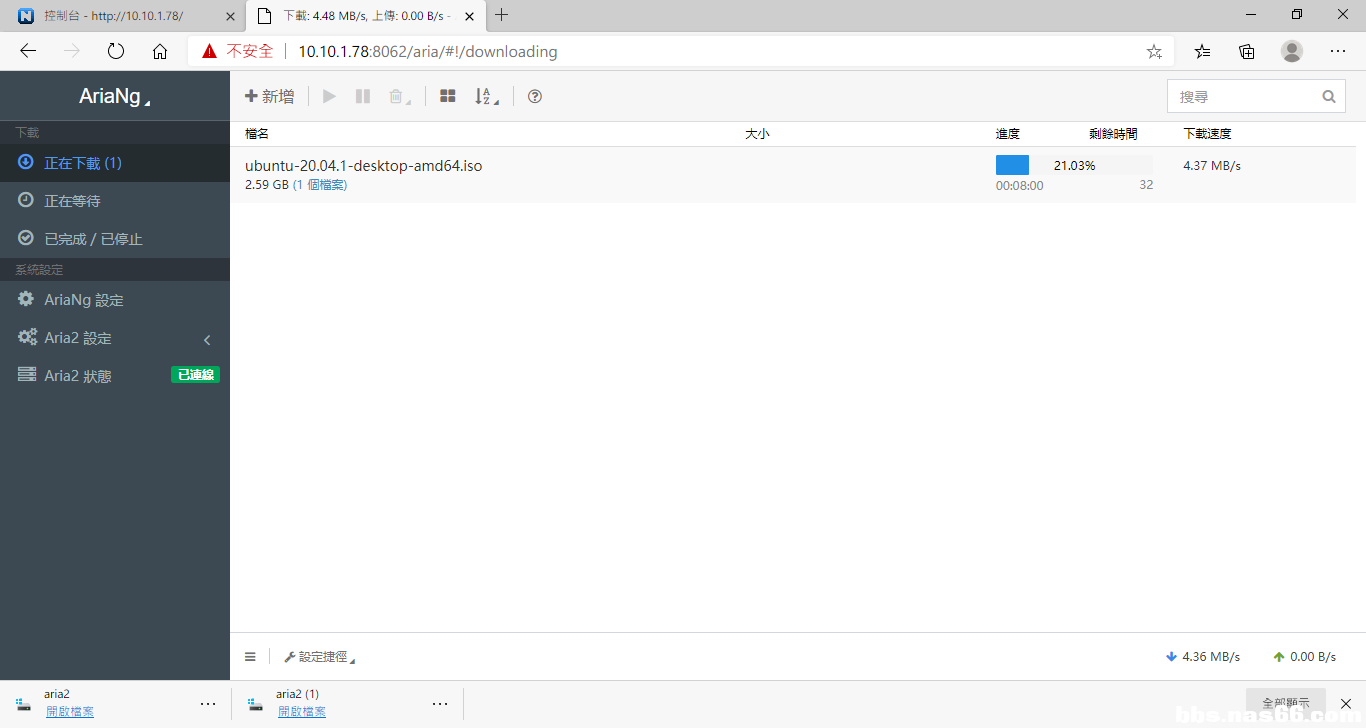Open the browser profile avatar
Image resolution: width=1366 pixels, height=728 pixels.
(x=1292, y=51)
